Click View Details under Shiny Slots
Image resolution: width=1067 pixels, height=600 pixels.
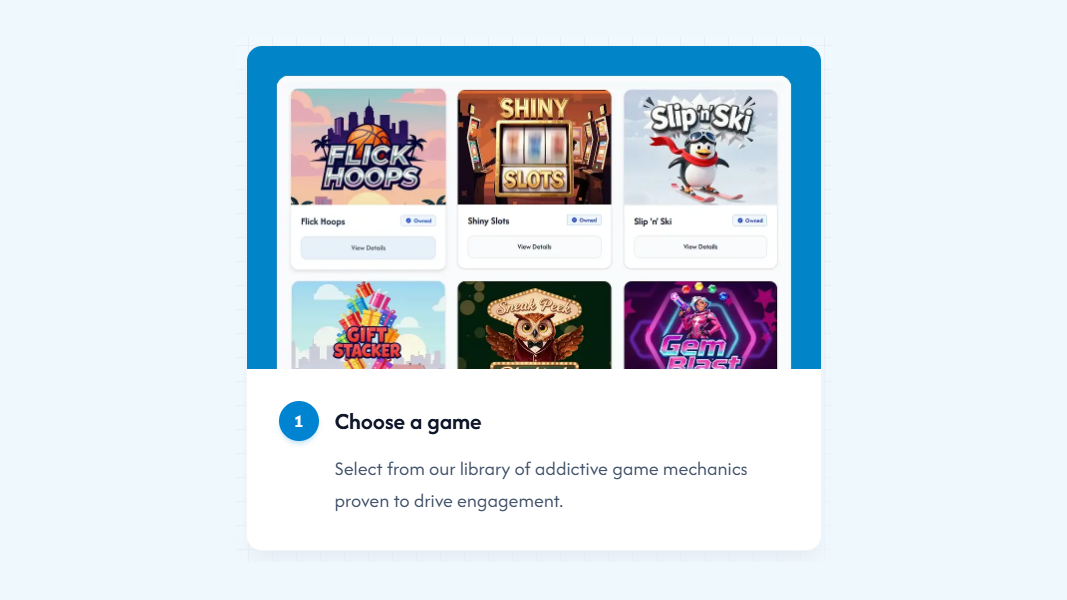coord(534,247)
